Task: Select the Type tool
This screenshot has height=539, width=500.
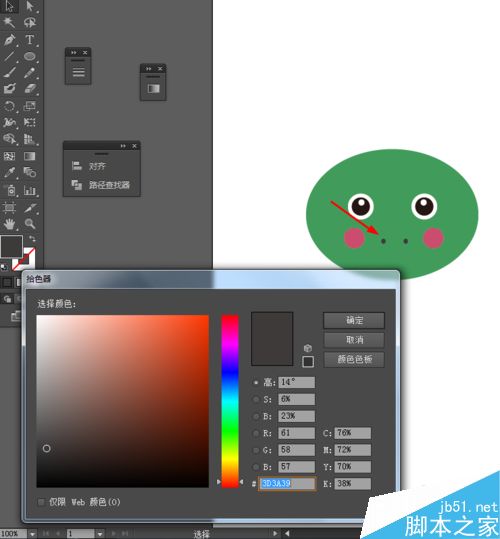Action: 30,40
